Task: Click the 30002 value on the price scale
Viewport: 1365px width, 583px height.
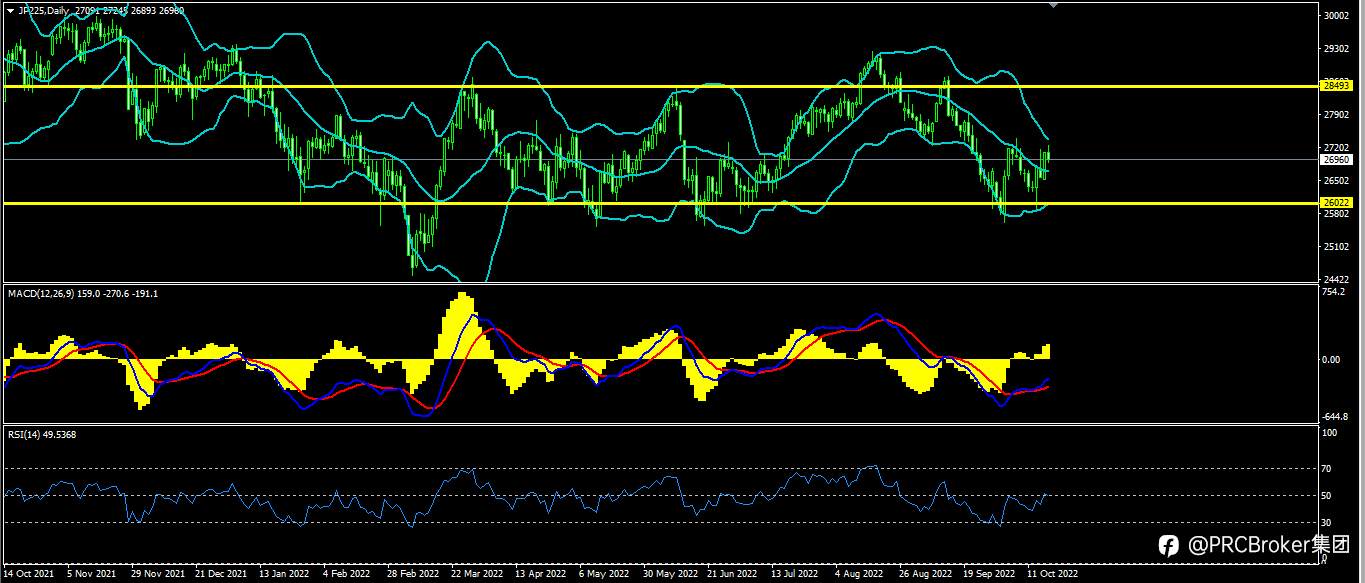Action: click(x=1337, y=16)
